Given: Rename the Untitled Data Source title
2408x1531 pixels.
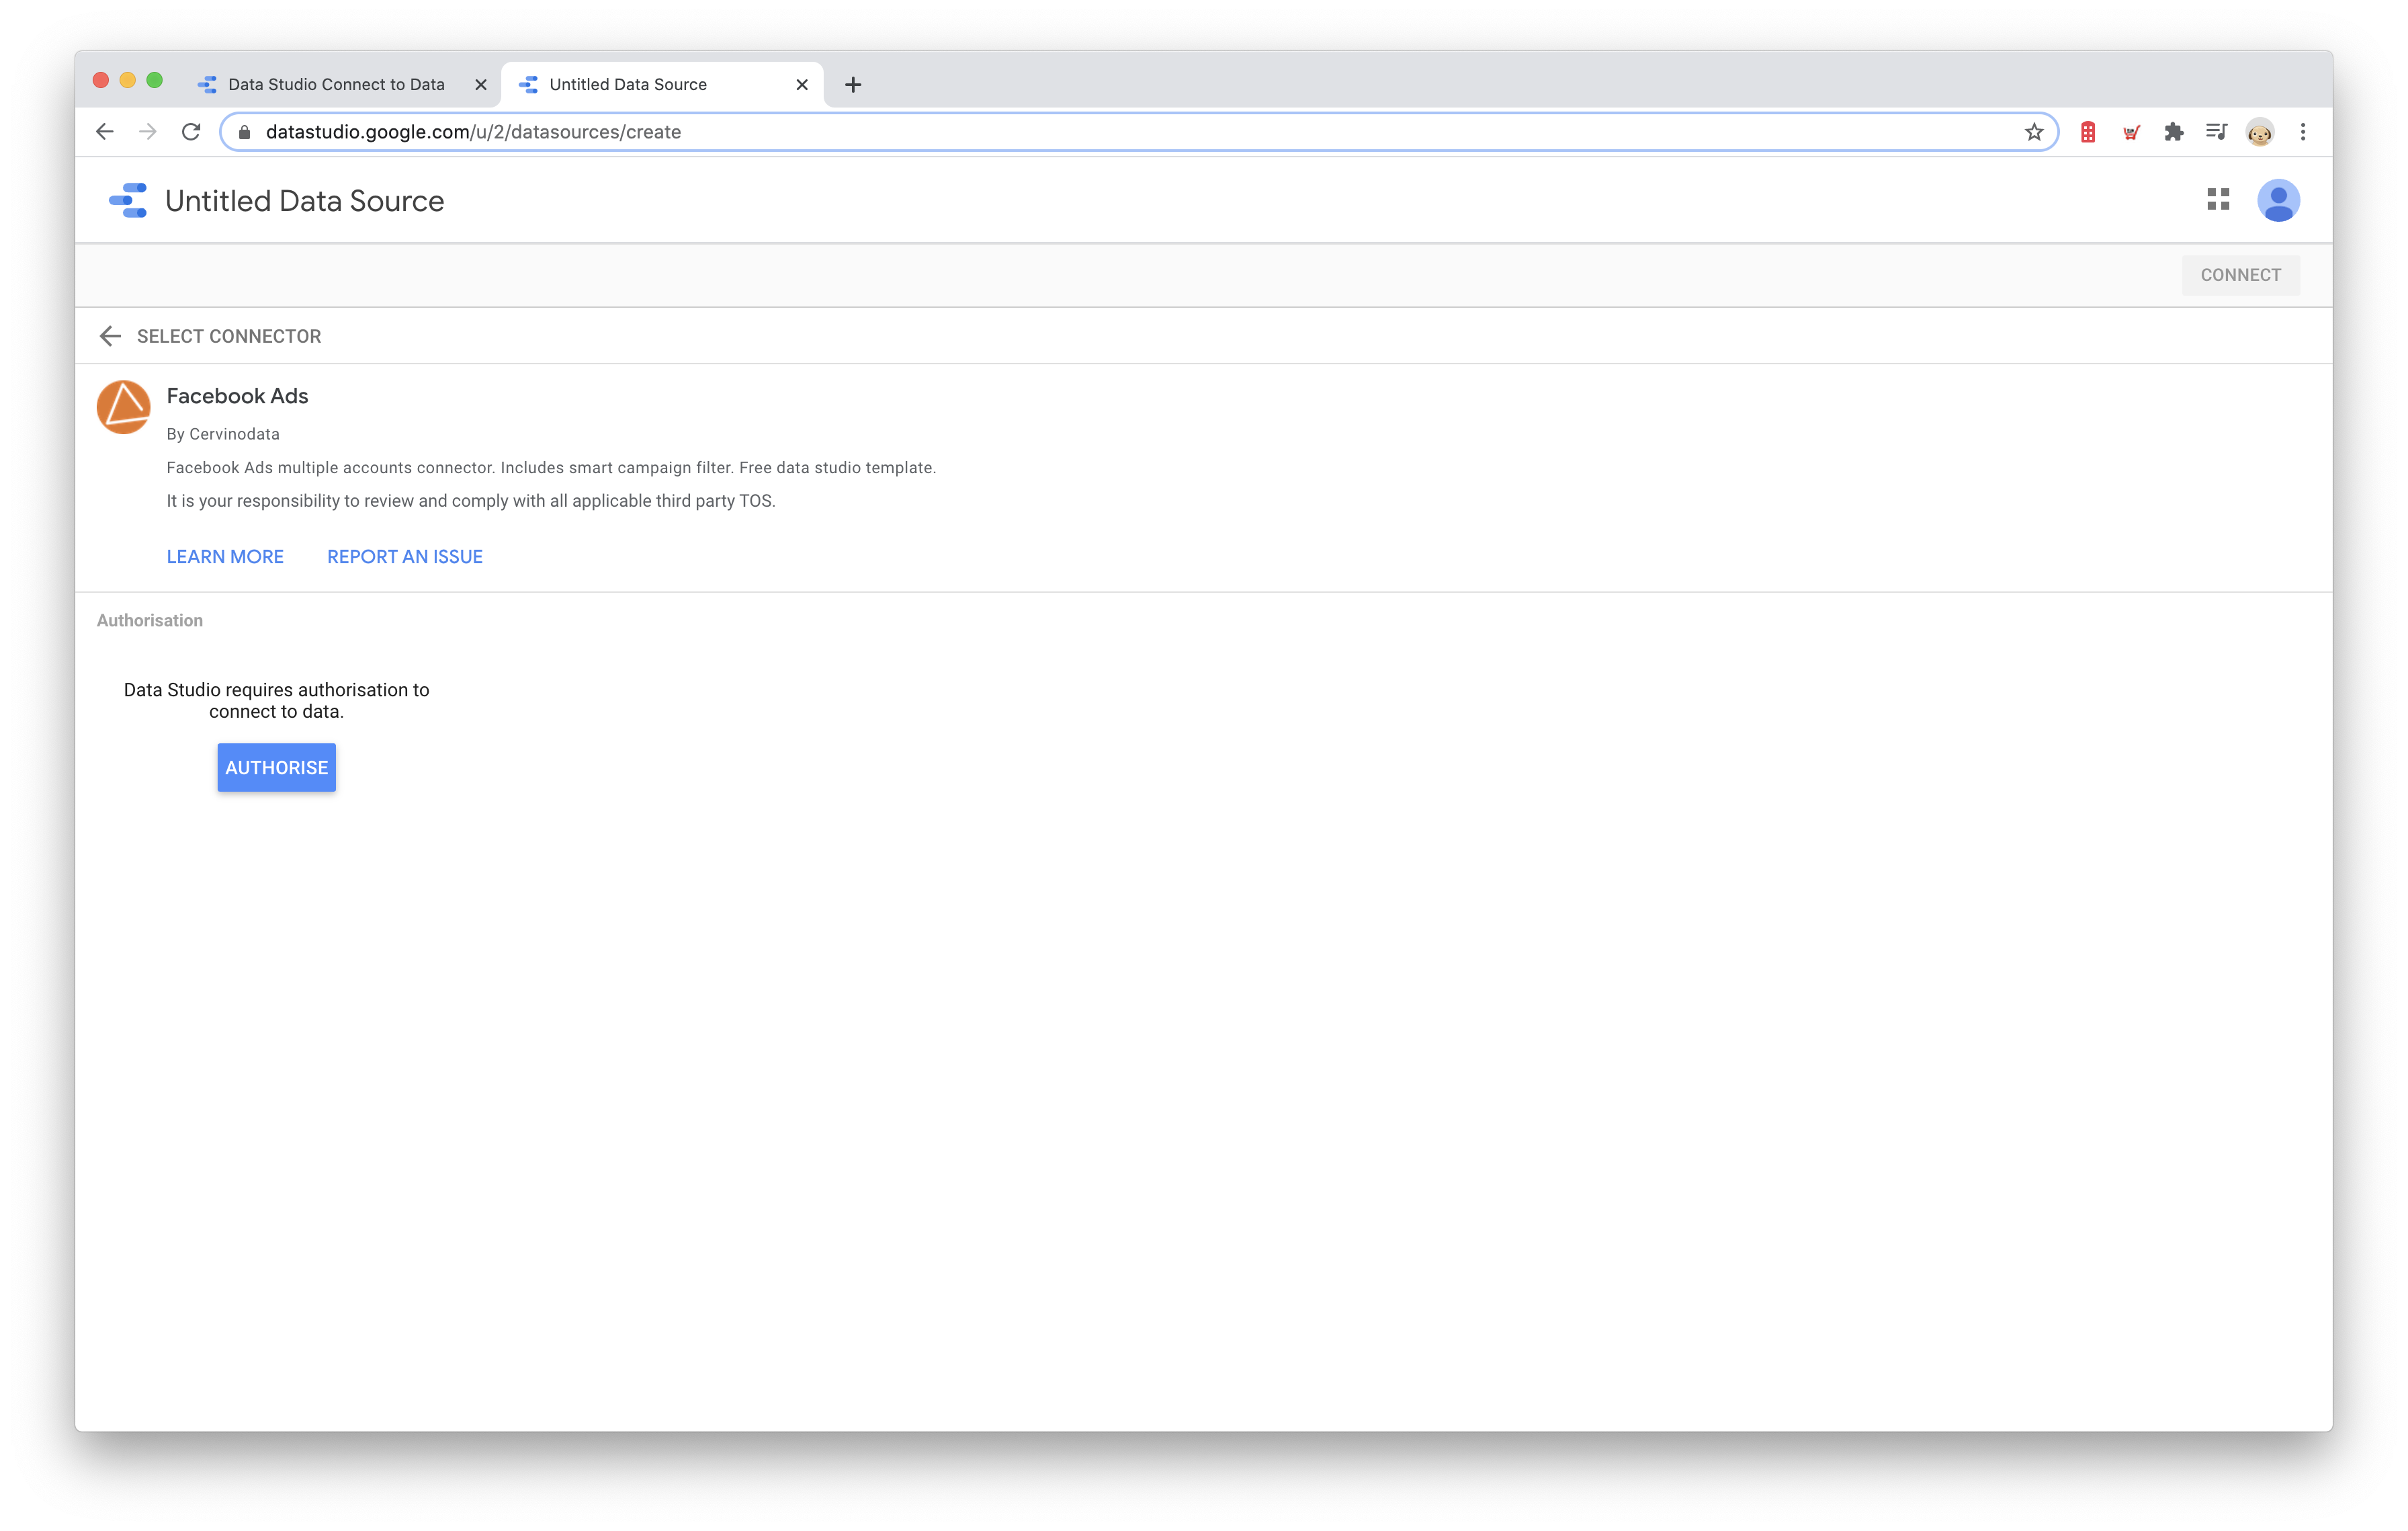Looking at the screenshot, I should coord(304,200).
